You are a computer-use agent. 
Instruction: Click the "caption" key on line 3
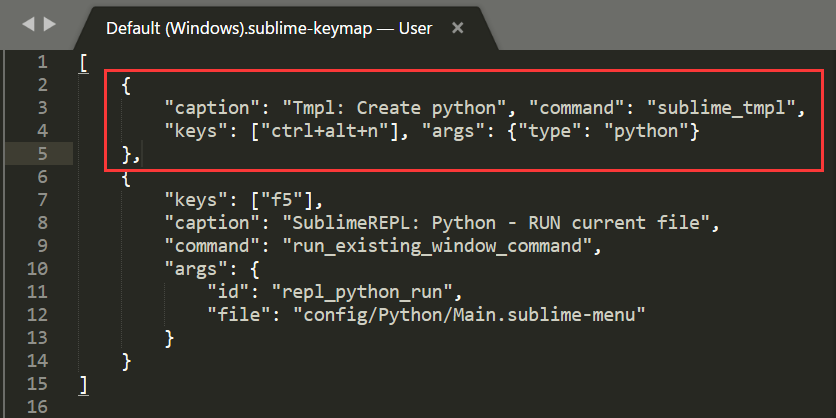[212, 108]
